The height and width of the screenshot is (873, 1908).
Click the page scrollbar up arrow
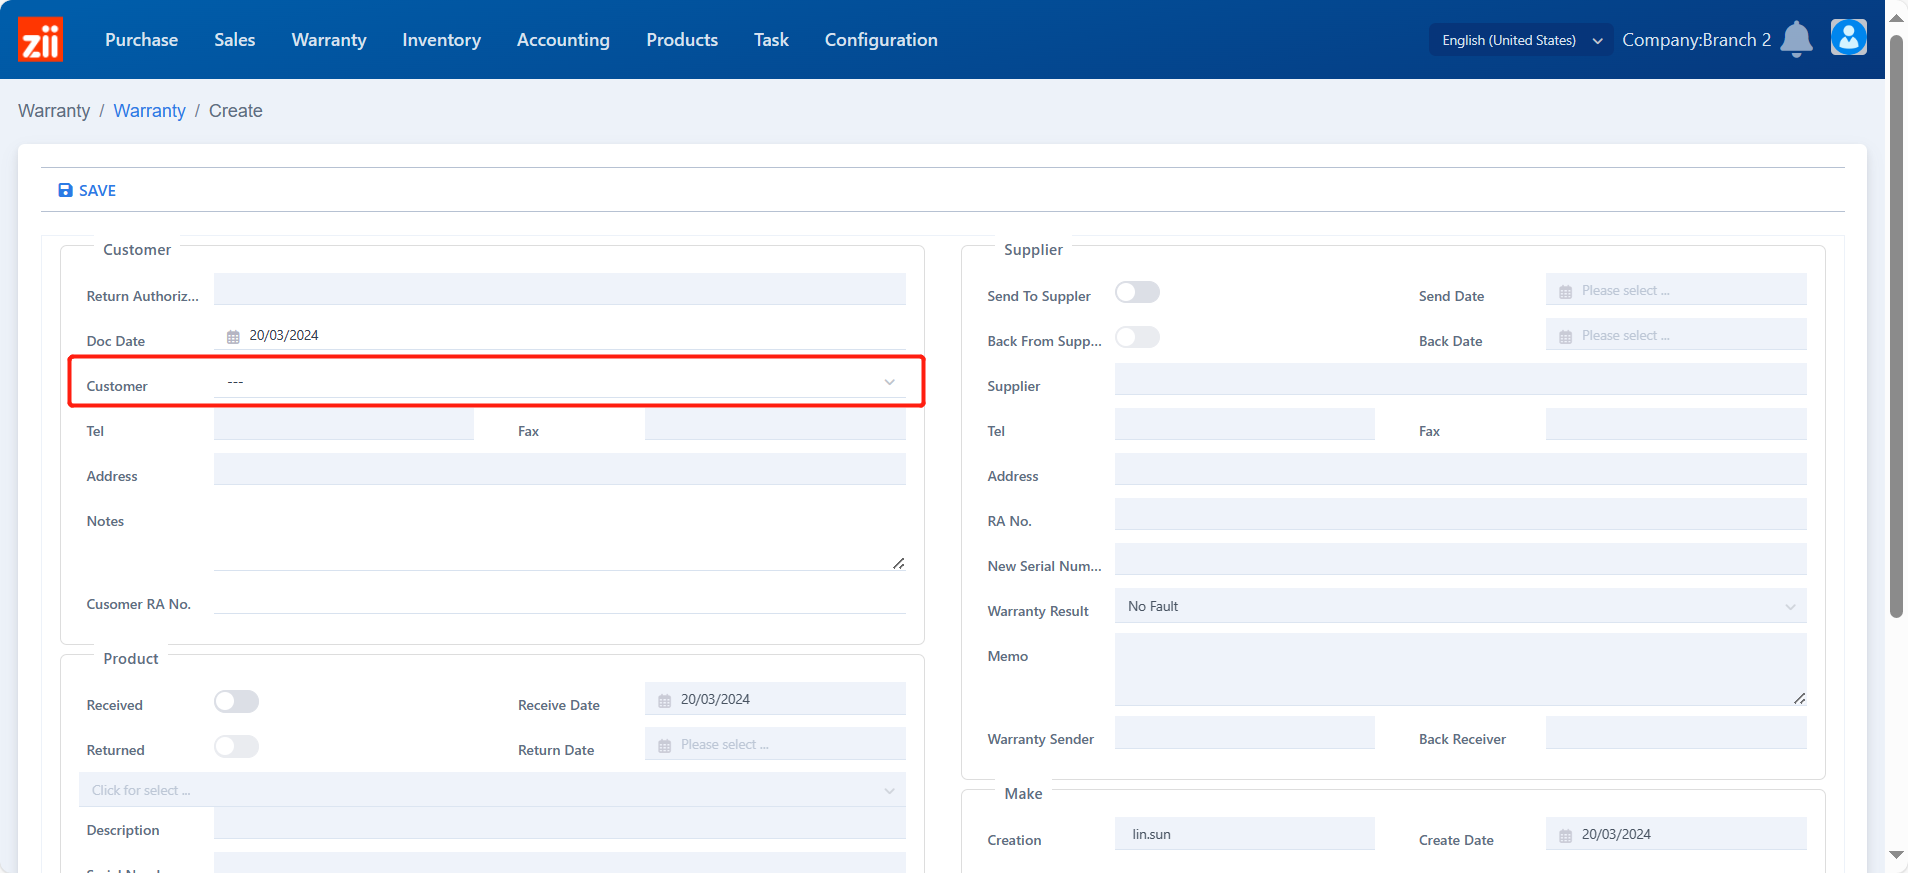(x=1896, y=18)
